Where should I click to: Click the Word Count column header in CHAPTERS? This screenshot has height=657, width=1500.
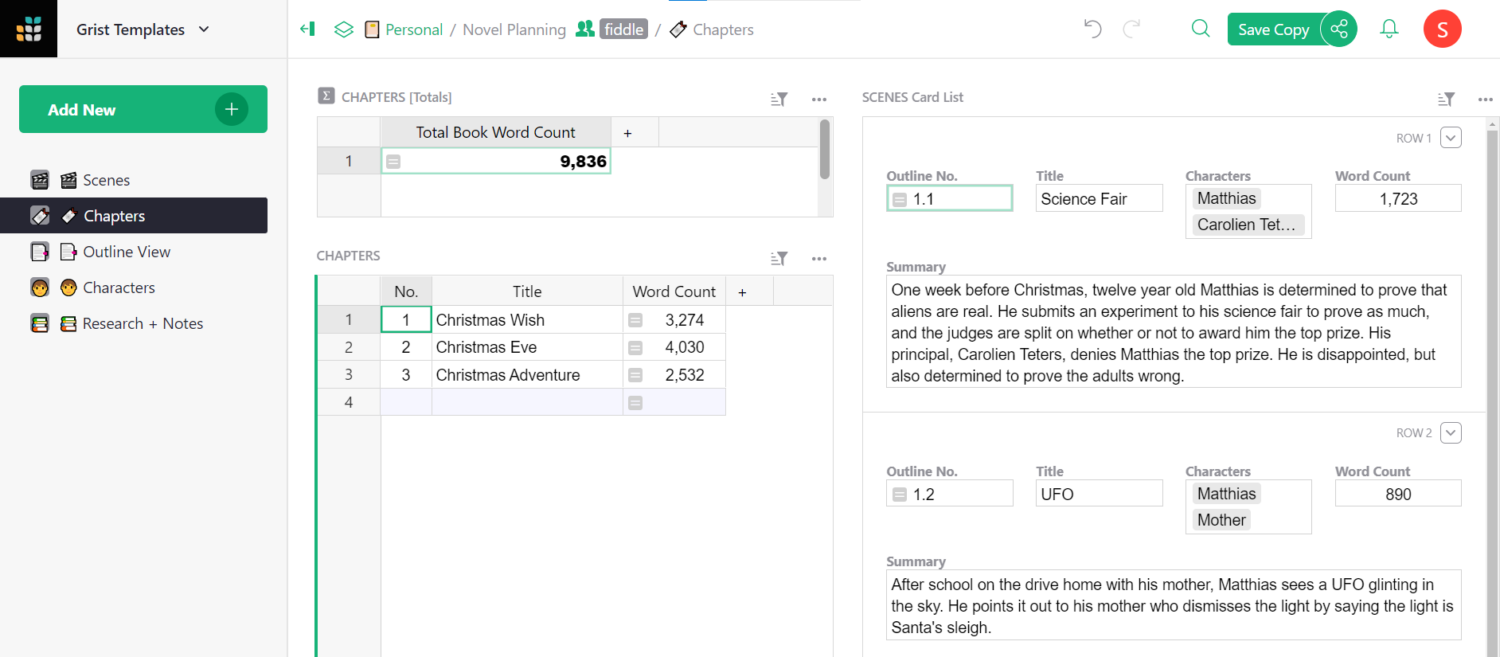point(674,291)
